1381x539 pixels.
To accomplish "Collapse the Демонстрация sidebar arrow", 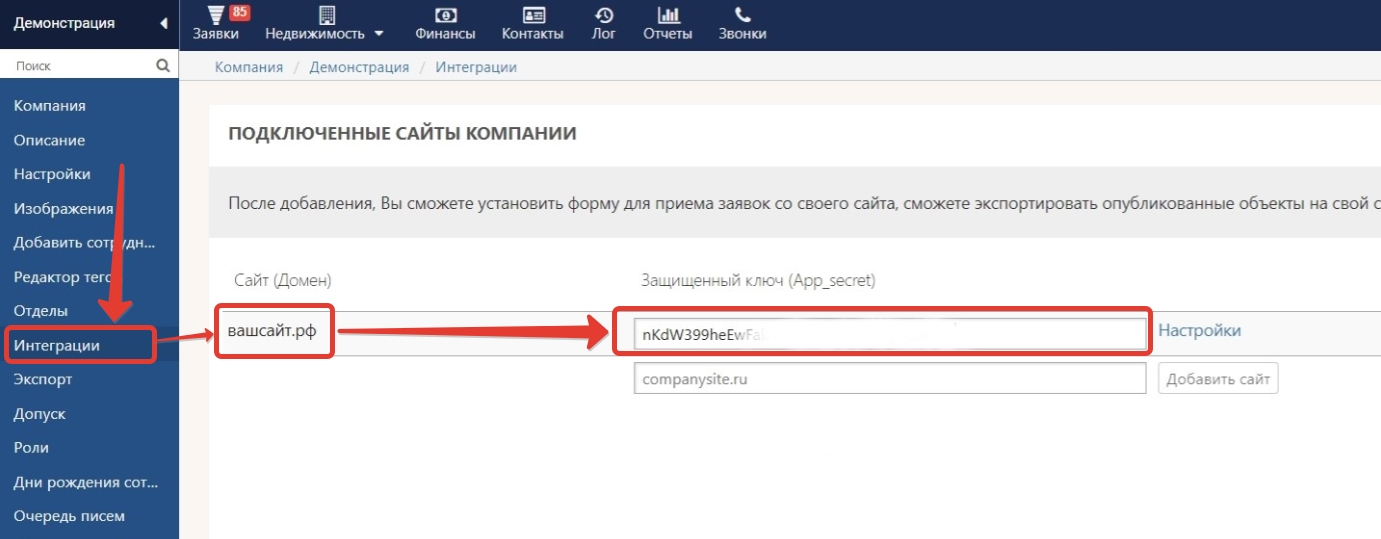I will (163, 23).
